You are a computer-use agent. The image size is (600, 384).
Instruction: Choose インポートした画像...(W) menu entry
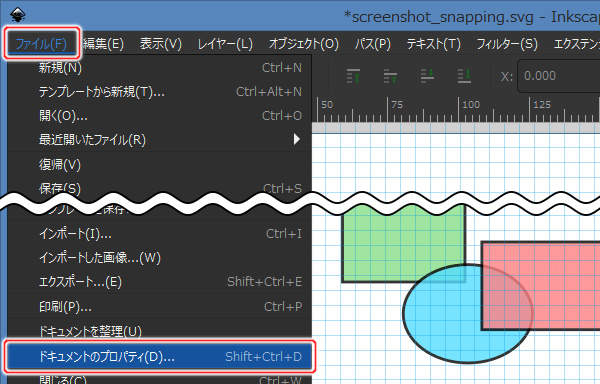[x=160, y=258]
